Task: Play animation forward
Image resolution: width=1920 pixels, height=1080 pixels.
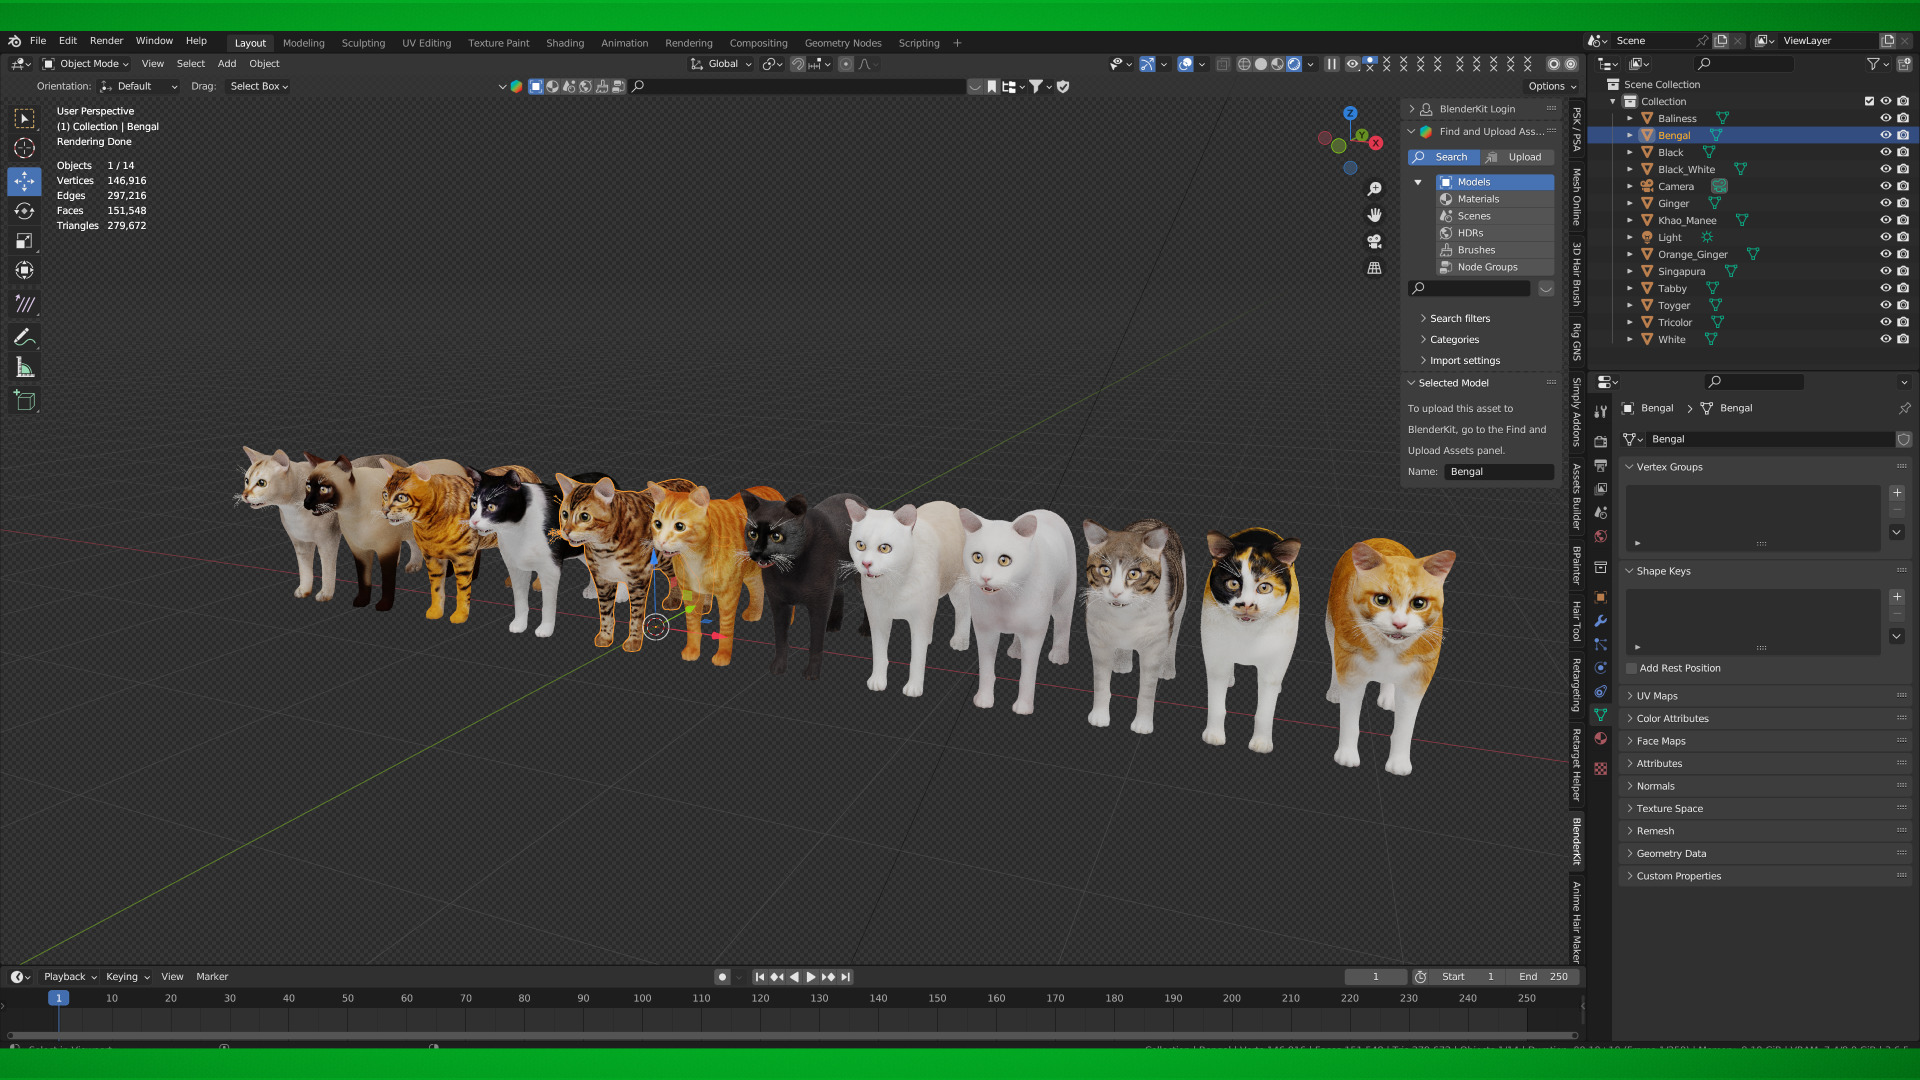Action: pos(811,977)
